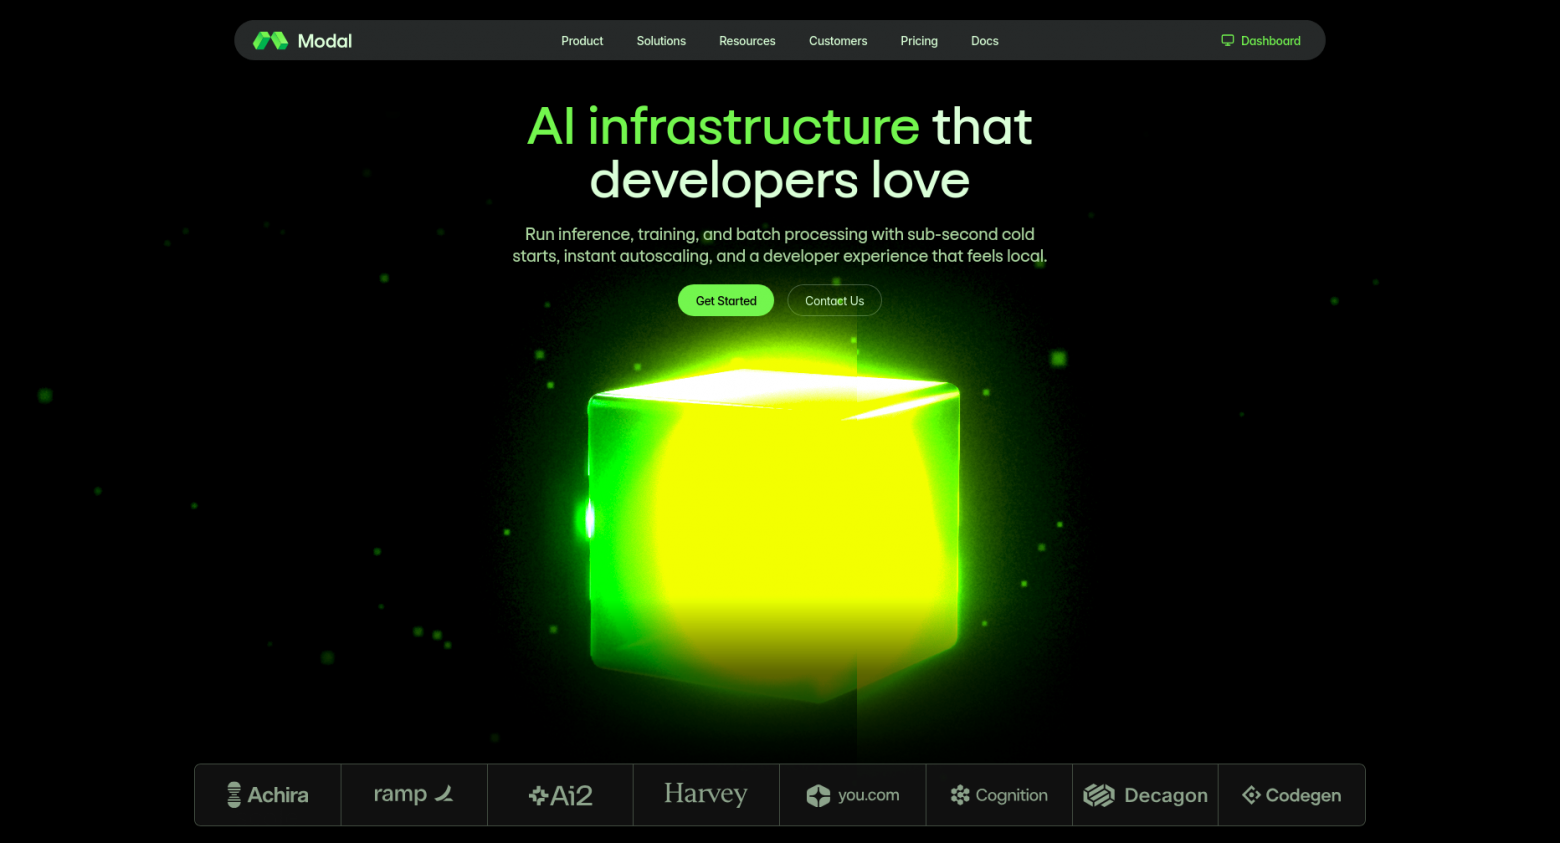Open the Docs link
Image resolution: width=1560 pixels, height=843 pixels.
tap(985, 41)
